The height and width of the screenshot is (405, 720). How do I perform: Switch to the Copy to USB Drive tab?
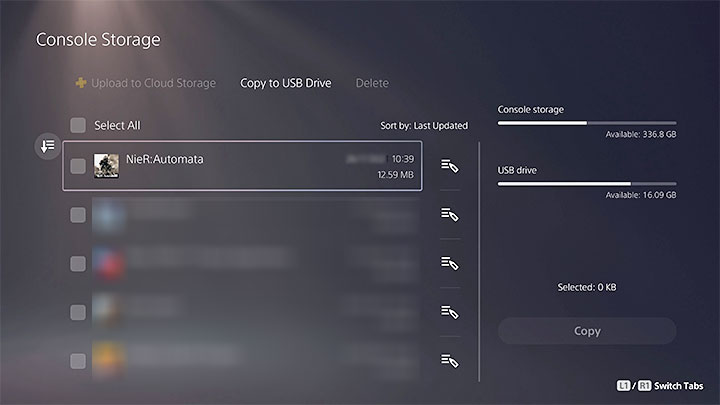pos(285,83)
